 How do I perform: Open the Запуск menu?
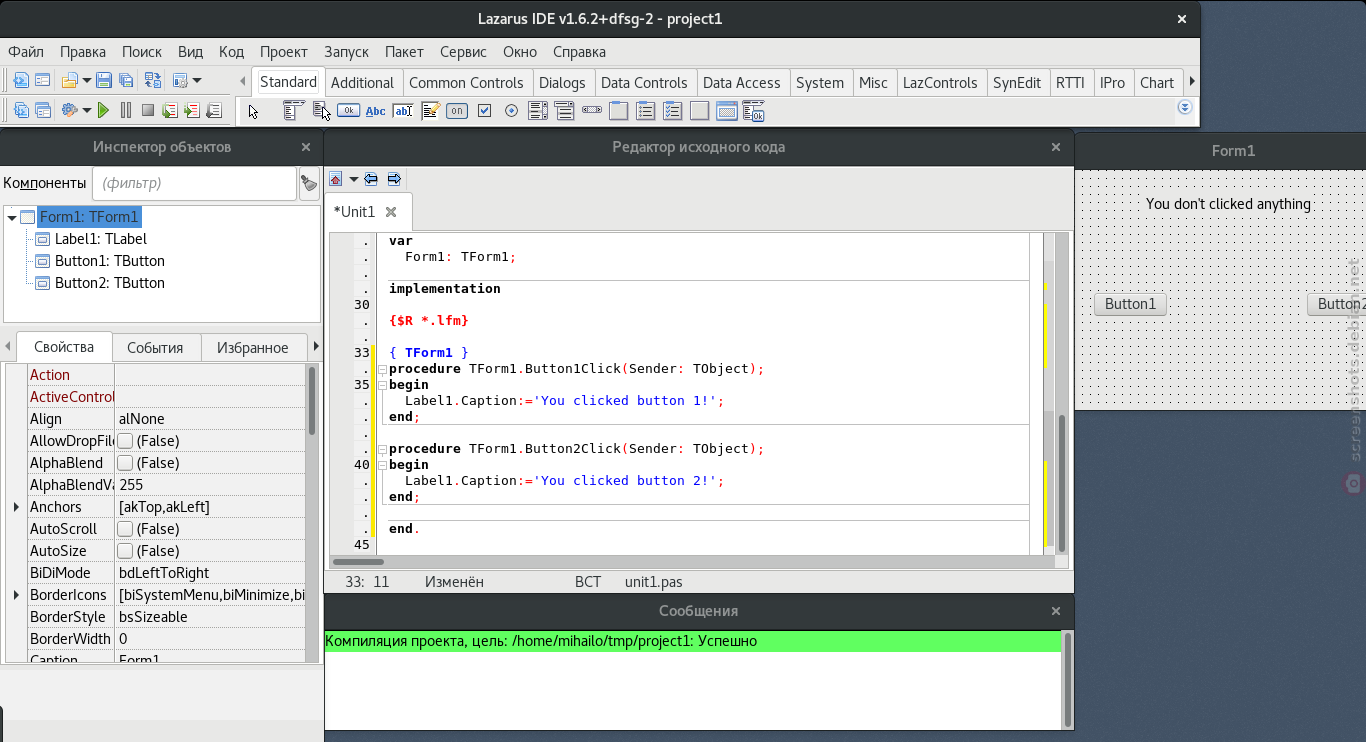(346, 52)
